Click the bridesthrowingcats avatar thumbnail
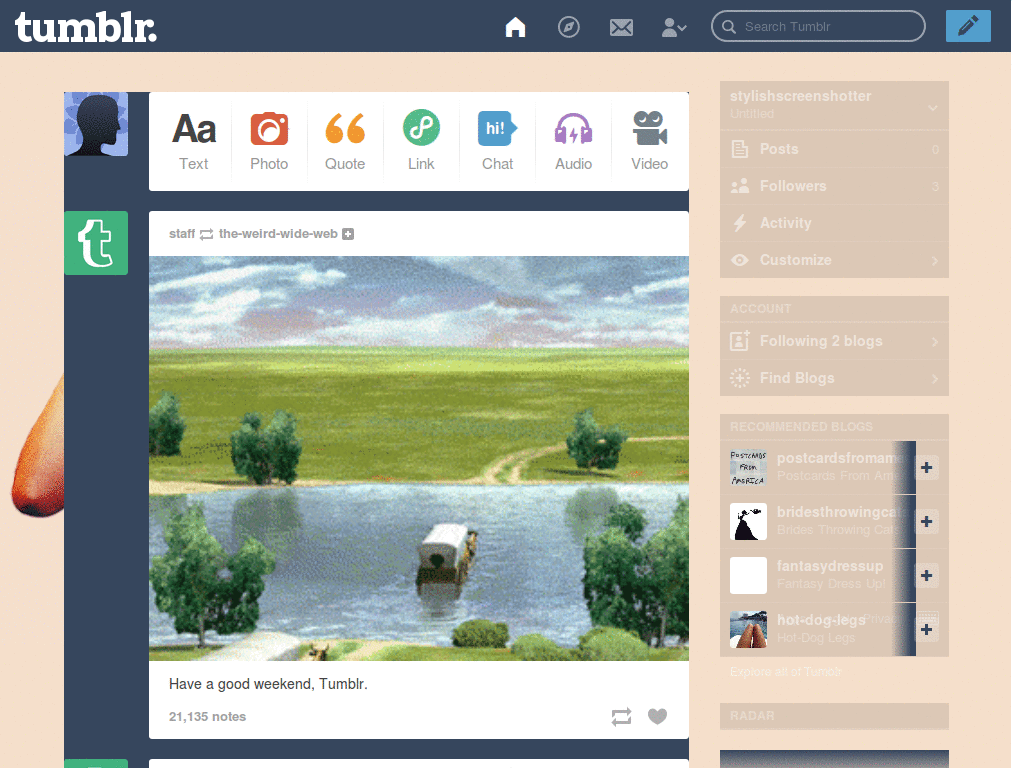 pyautogui.click(x=748, y=522)
